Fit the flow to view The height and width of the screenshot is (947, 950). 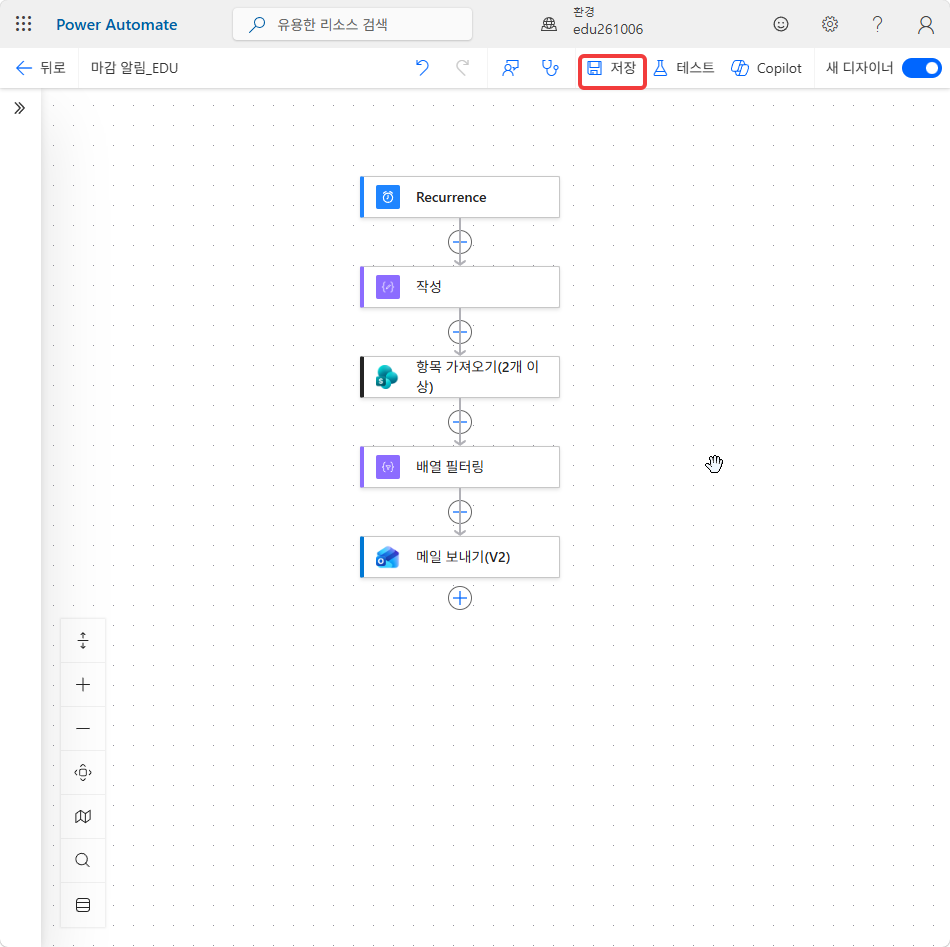click(83, 773)
